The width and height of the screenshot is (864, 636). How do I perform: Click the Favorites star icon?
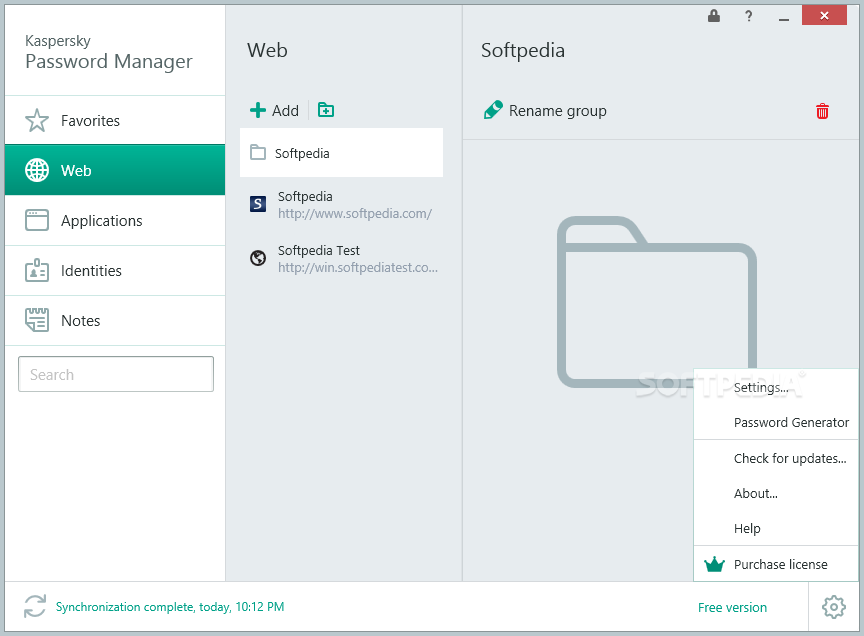37,120
